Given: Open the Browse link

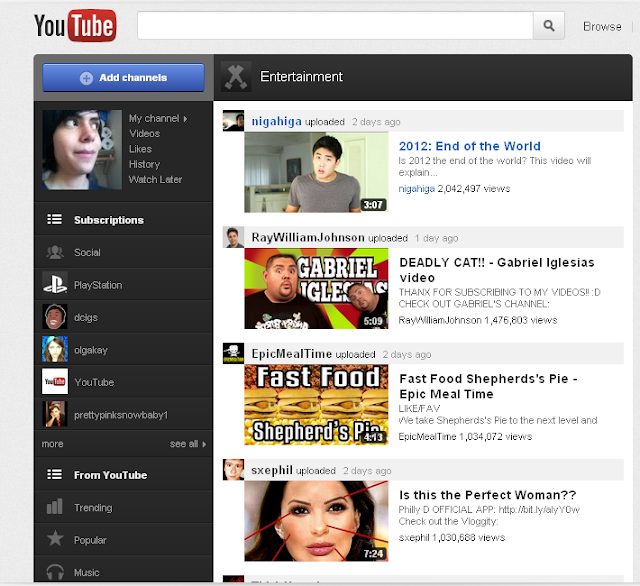Looking at the screenshot, I should coord(602,27).
